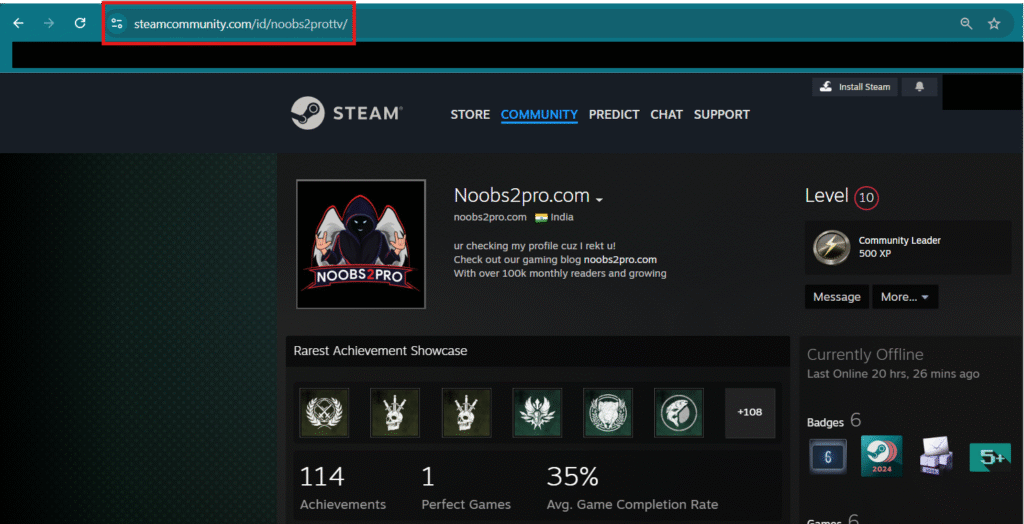The height and width of the screenshot is (524, 1024).
Task: Open the STORE menu
Action: pyautogui.click(x=470, y=114)
